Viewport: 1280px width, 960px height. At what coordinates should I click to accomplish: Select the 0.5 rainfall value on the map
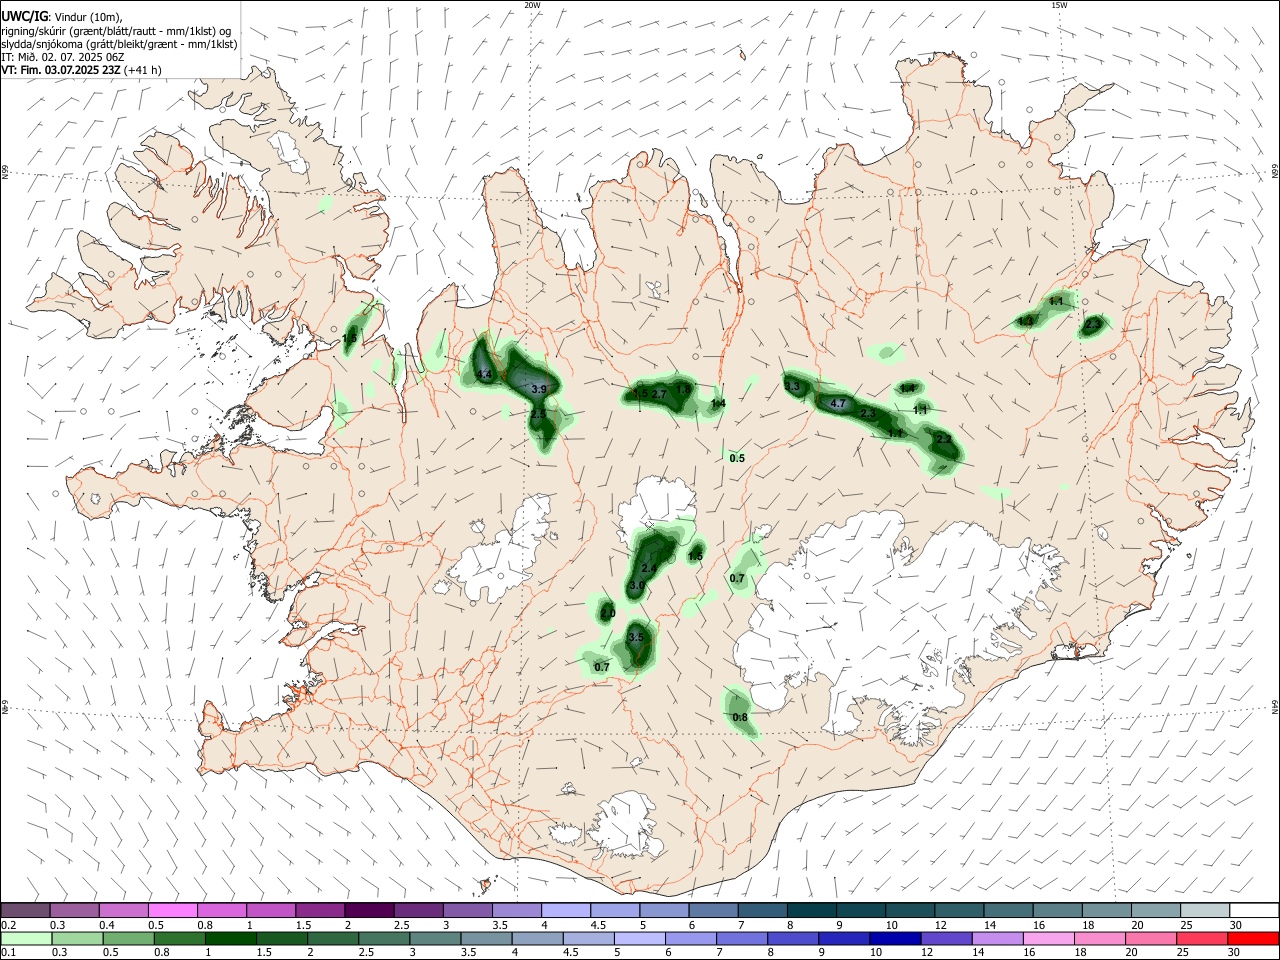[737, 458]
